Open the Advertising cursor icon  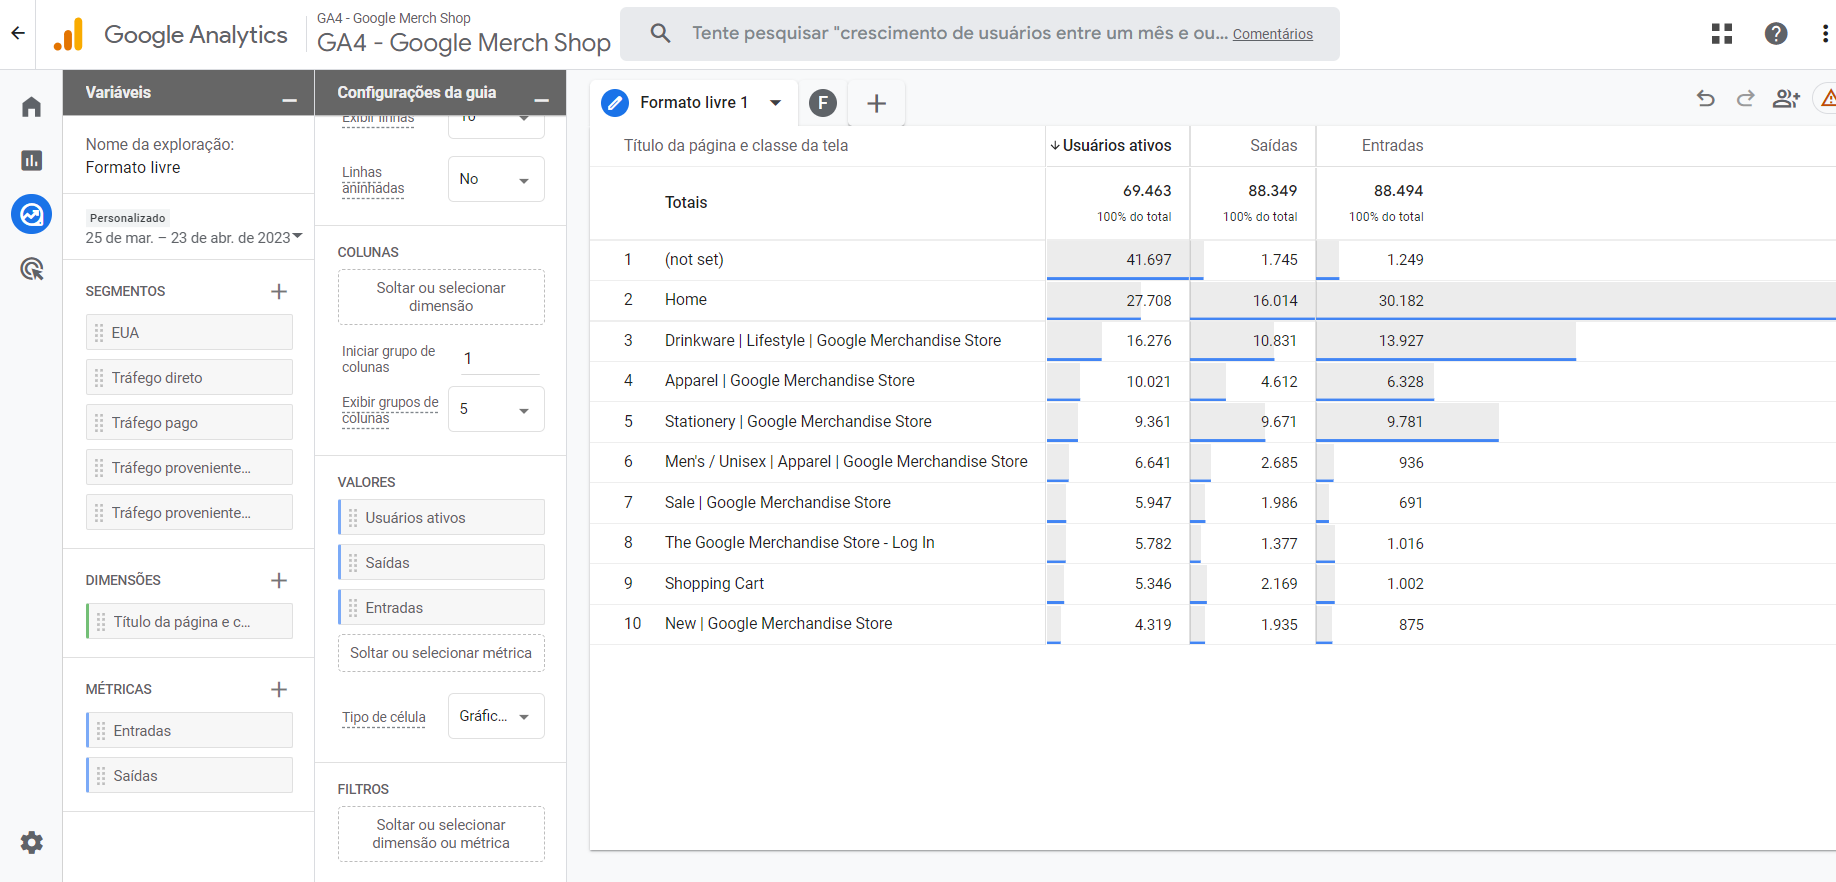(31, 268)
